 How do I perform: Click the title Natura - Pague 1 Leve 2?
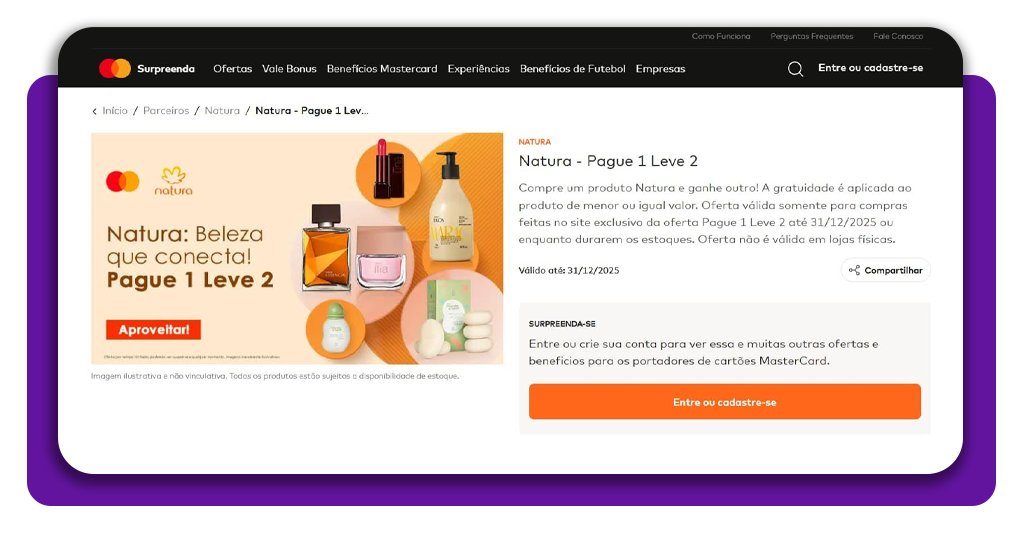click(608, 161)
